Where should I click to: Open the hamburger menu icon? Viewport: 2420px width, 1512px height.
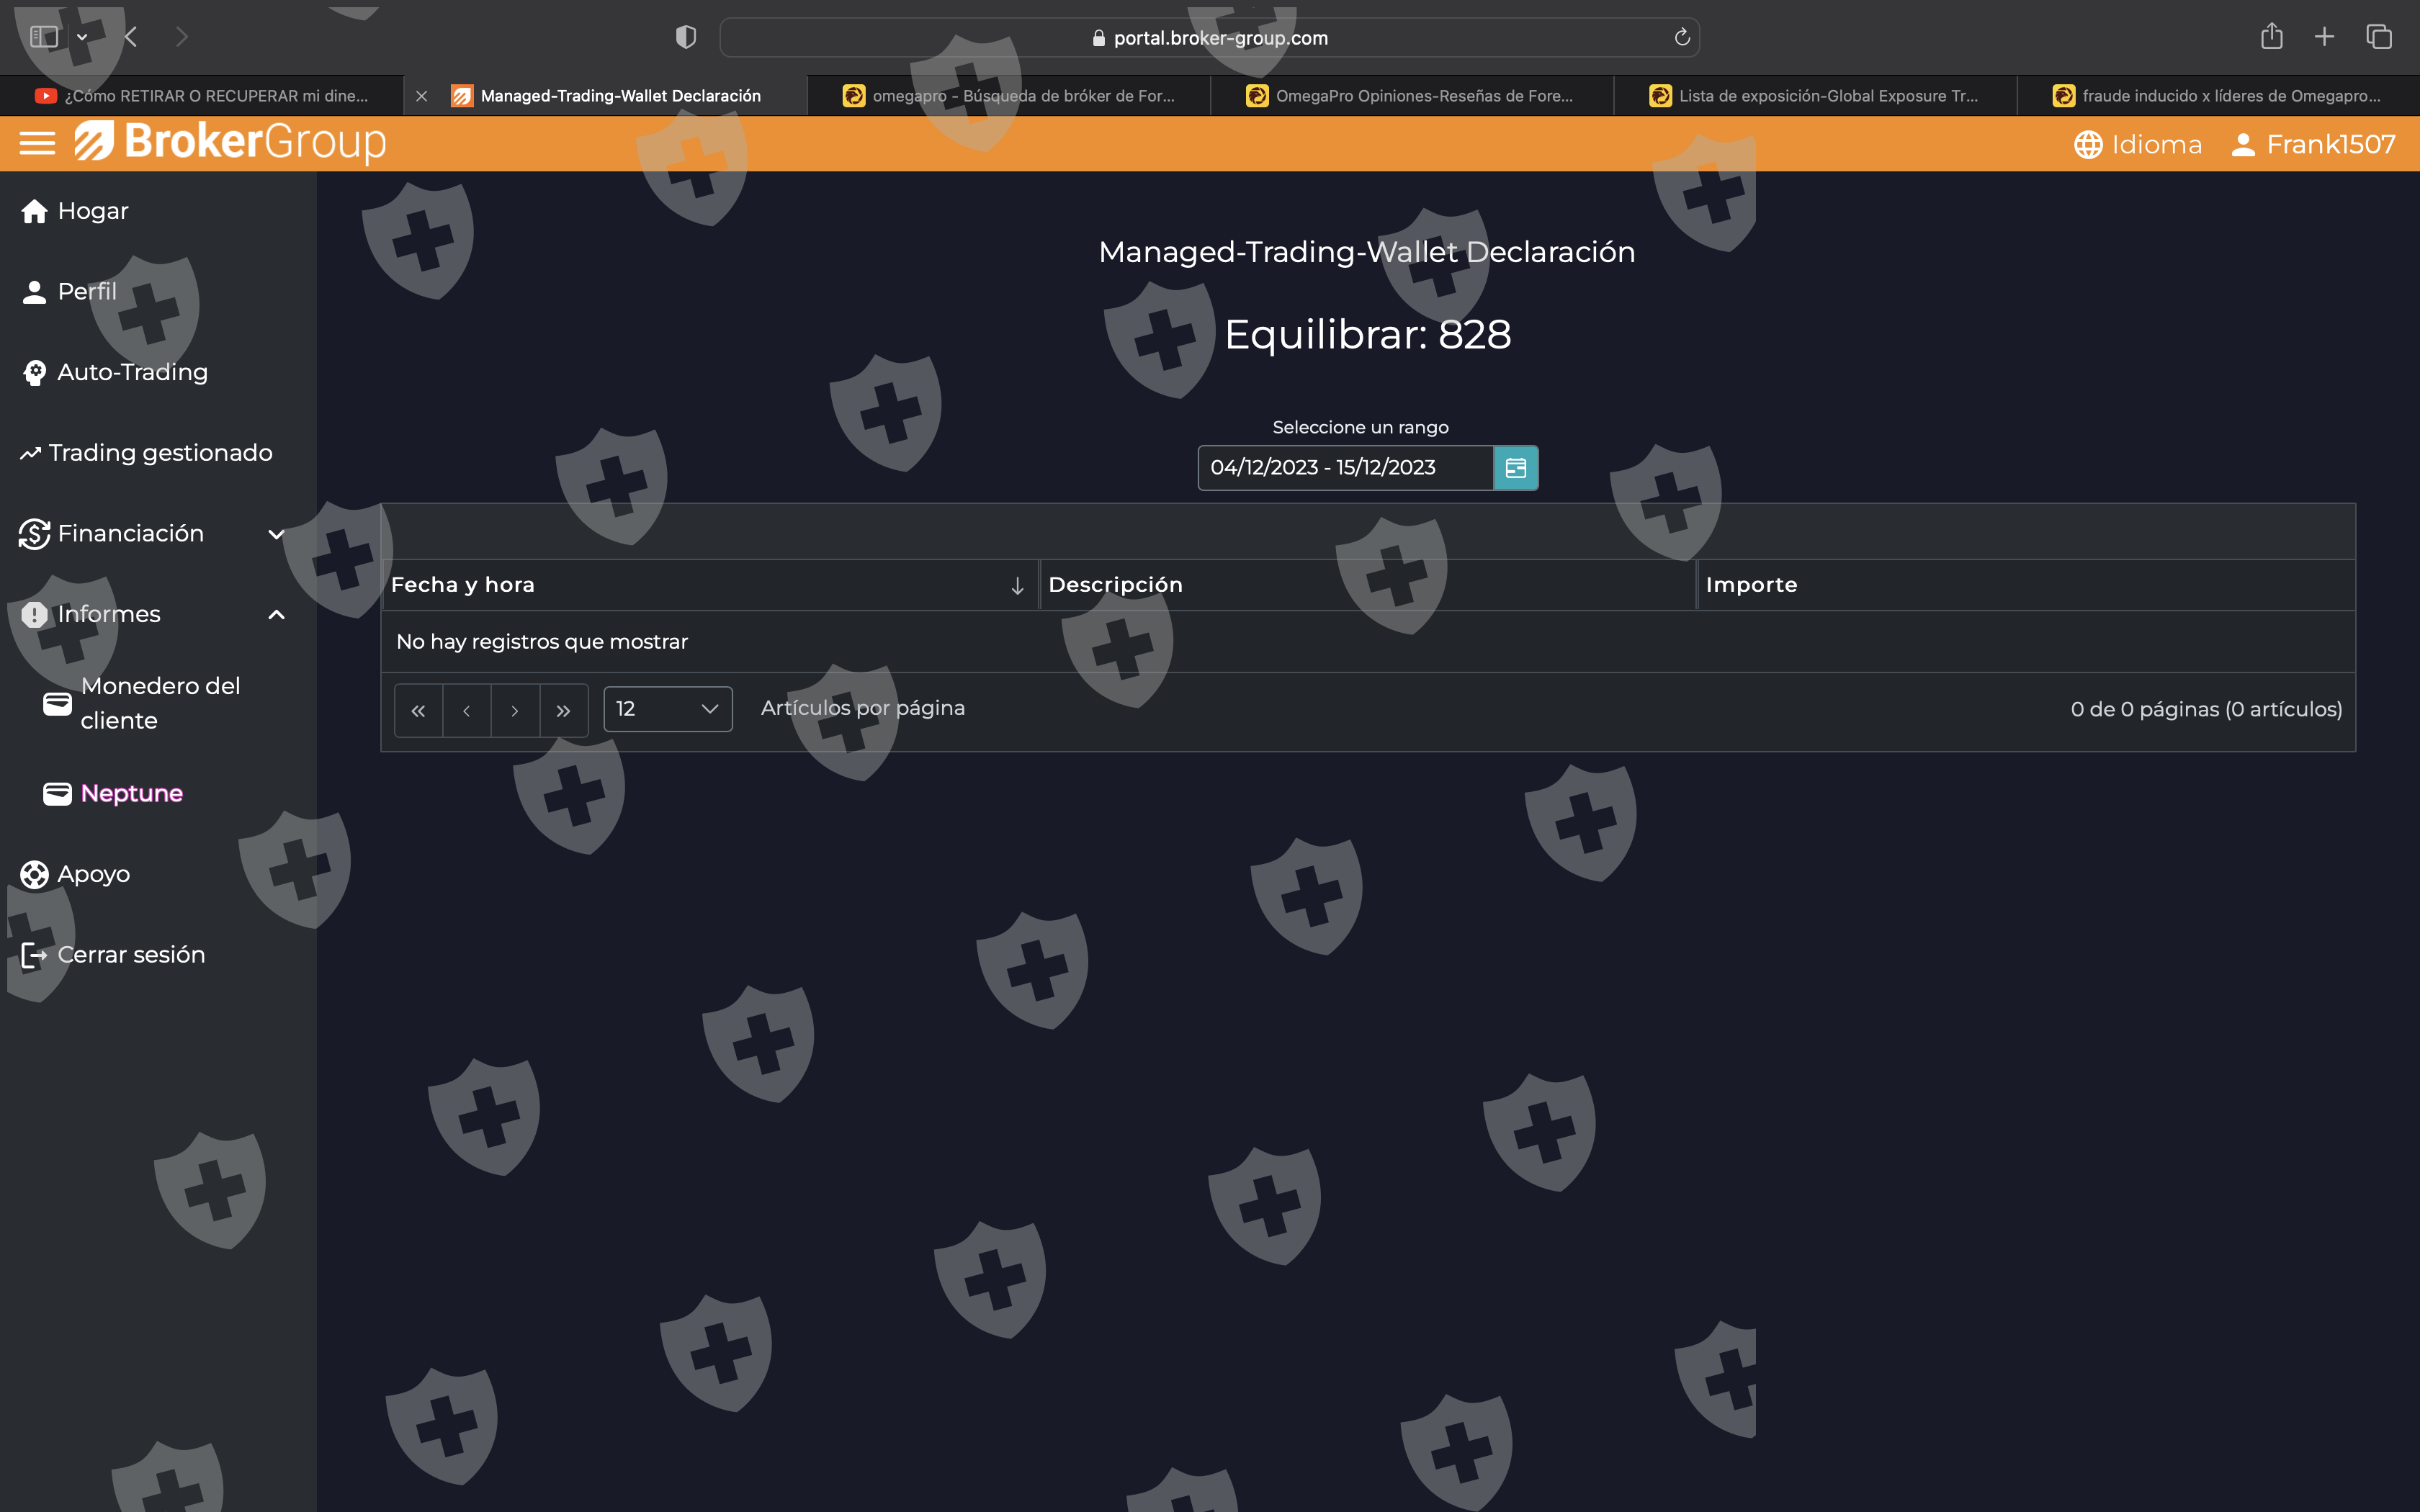(x=37, y=144)
